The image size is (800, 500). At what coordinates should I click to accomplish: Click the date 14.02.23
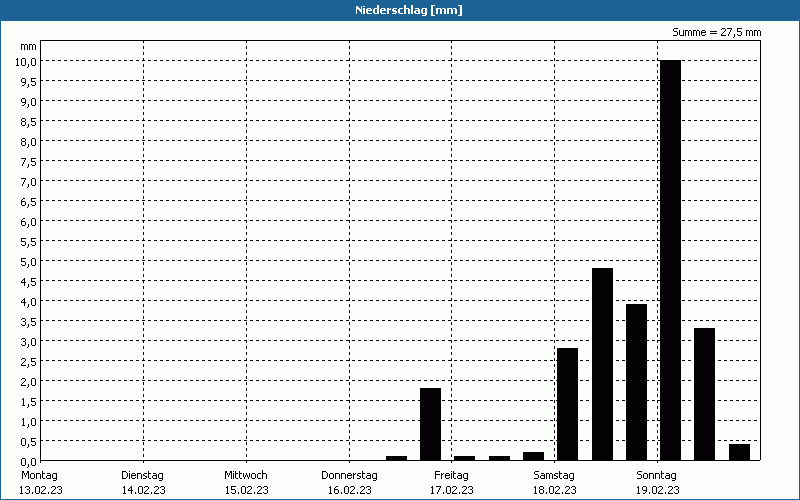tap(144, 490)
